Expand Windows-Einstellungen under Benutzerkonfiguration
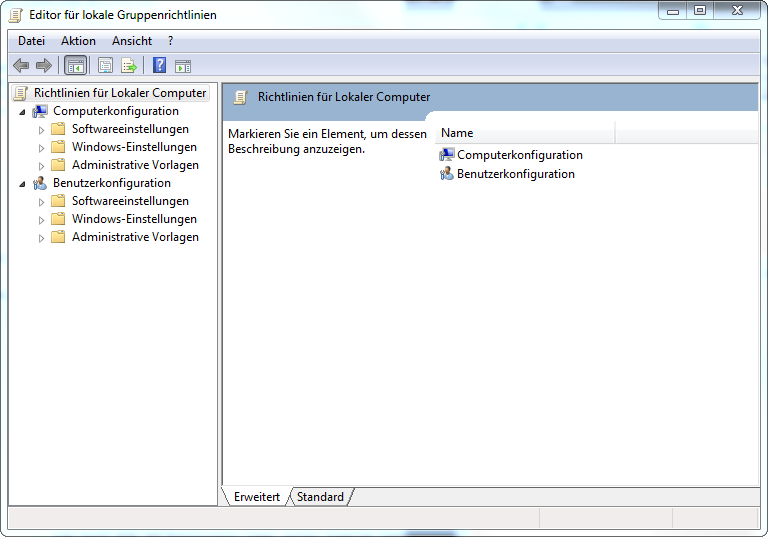The image size is (768, 537). coord(41,220)
